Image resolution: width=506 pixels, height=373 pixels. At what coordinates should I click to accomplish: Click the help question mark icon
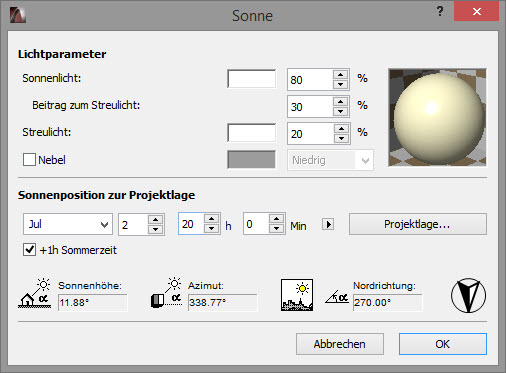click(440, 12)
